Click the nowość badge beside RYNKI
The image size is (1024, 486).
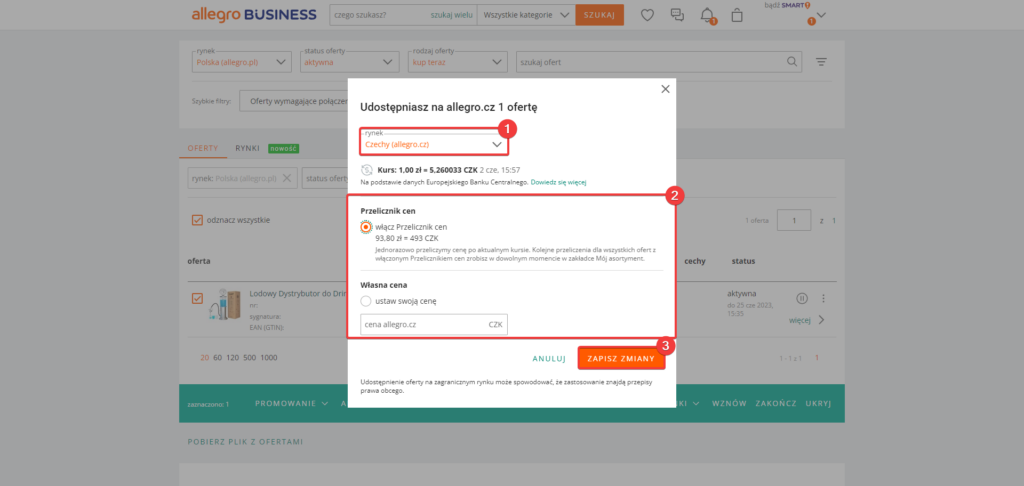pos(283,148)
